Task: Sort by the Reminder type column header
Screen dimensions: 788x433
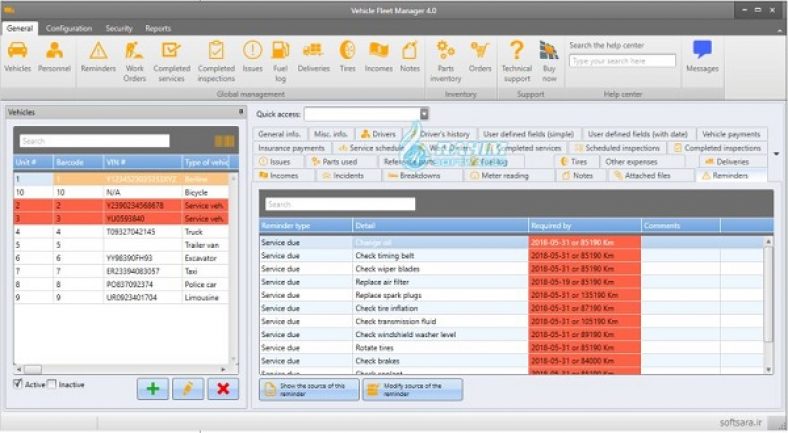Action: point(306,226)
